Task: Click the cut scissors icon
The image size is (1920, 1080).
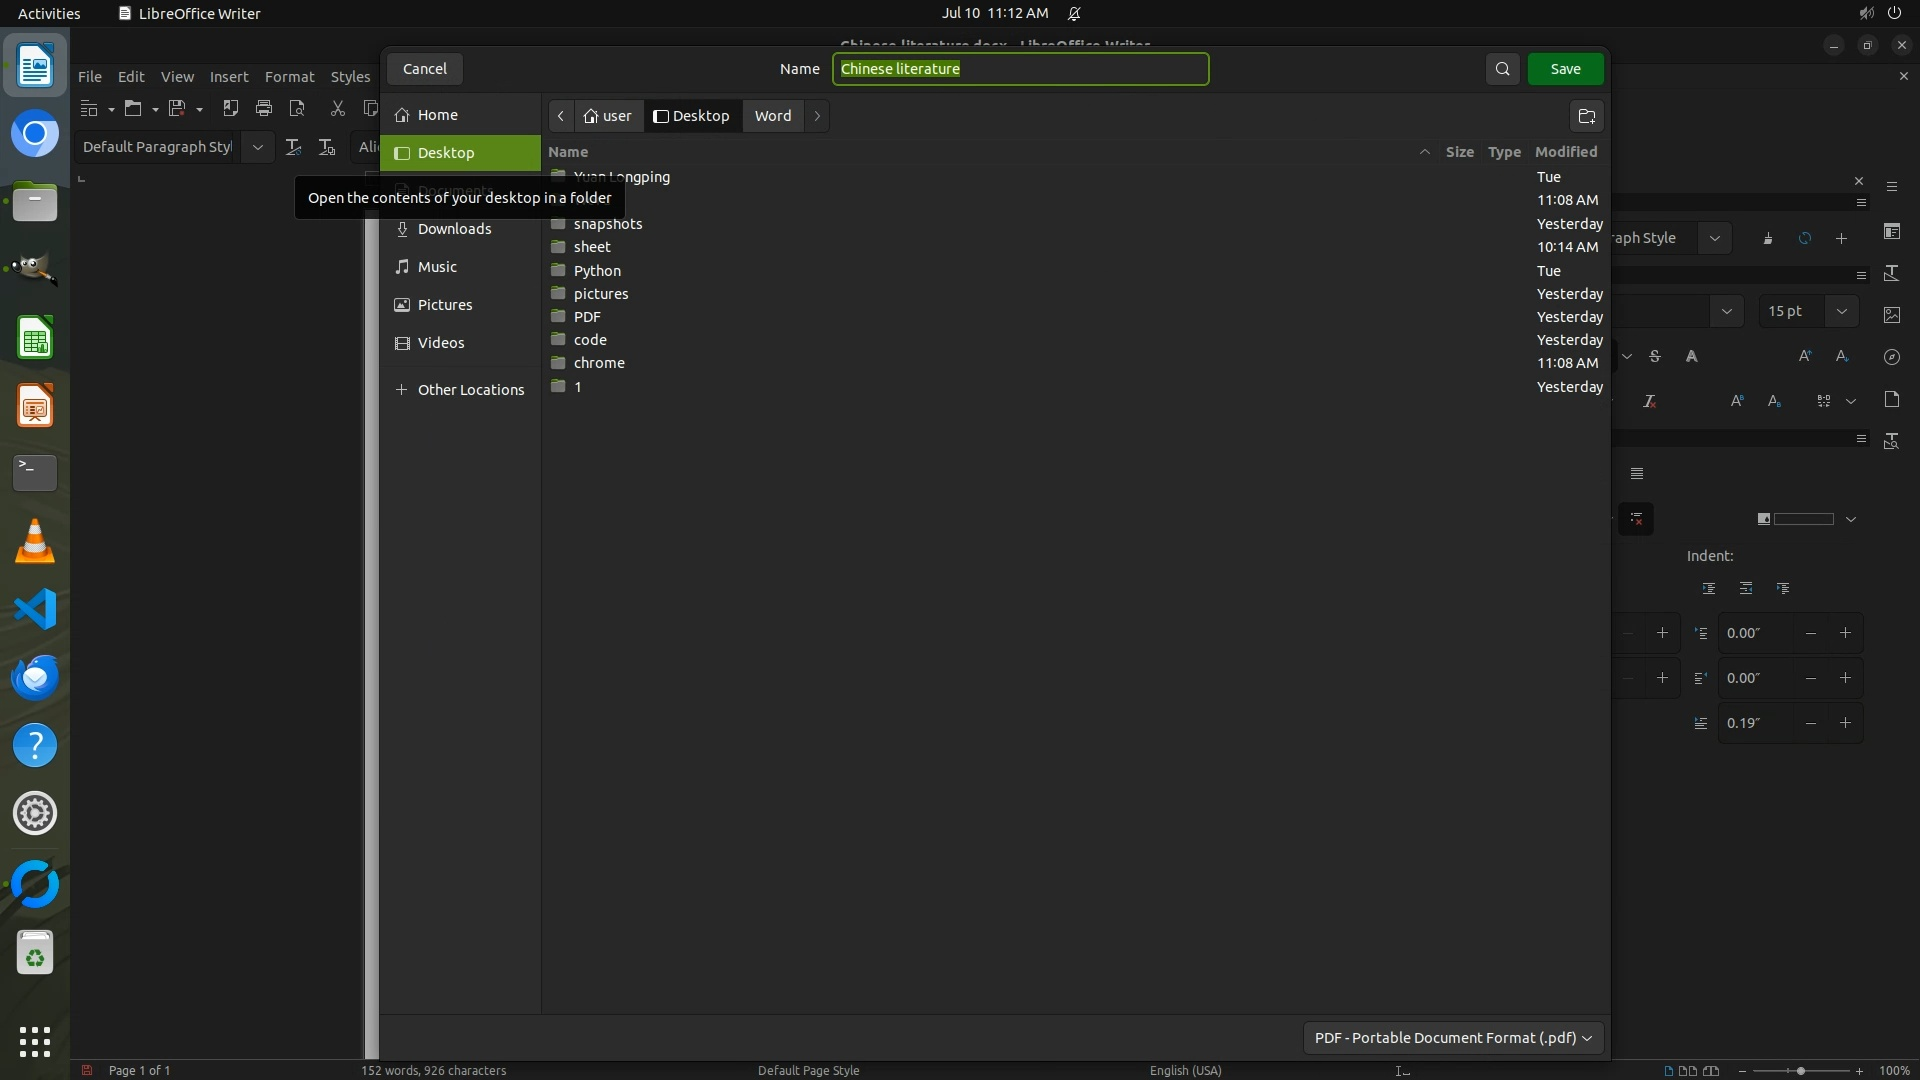Action: click(x=337, y=108)
